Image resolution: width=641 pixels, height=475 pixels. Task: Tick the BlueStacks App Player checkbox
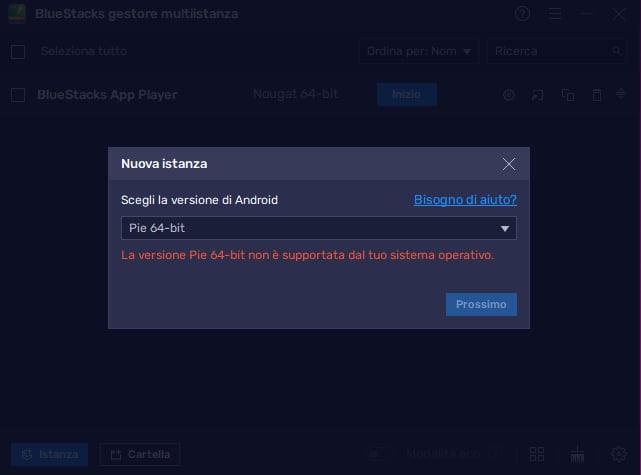(18, 95)
